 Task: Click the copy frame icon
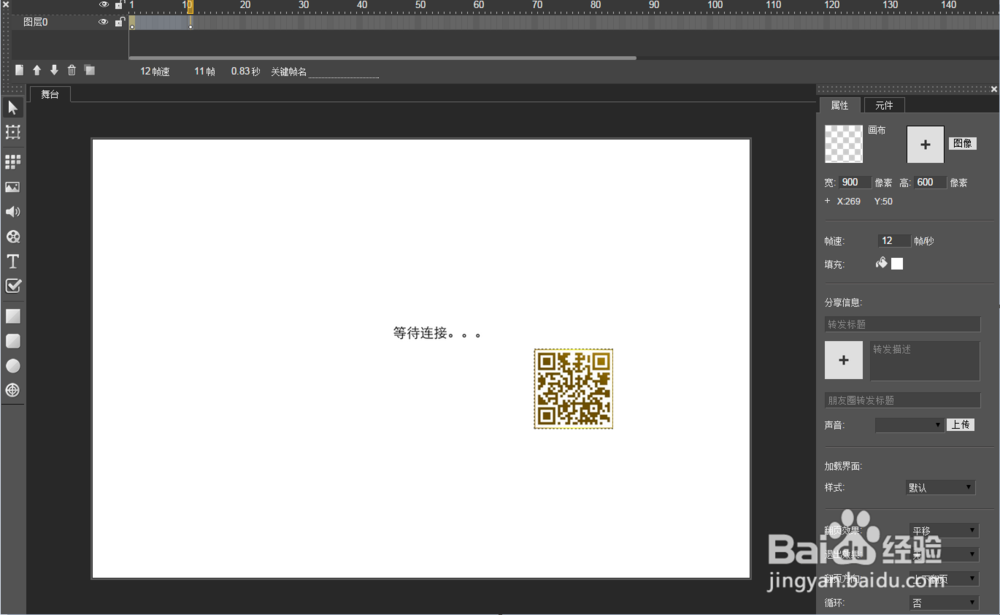click(89, 69)
